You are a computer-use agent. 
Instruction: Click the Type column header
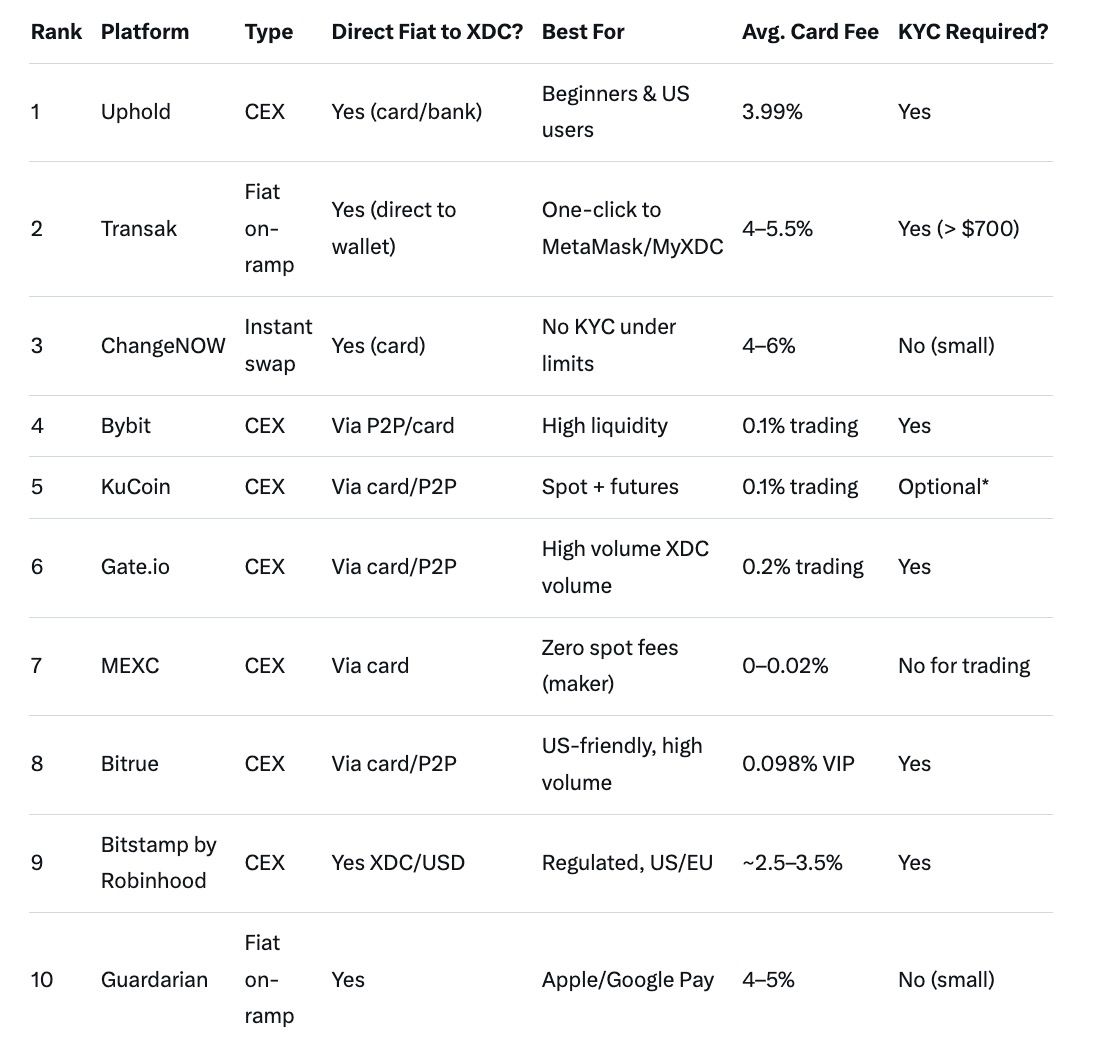coord(268,31)
